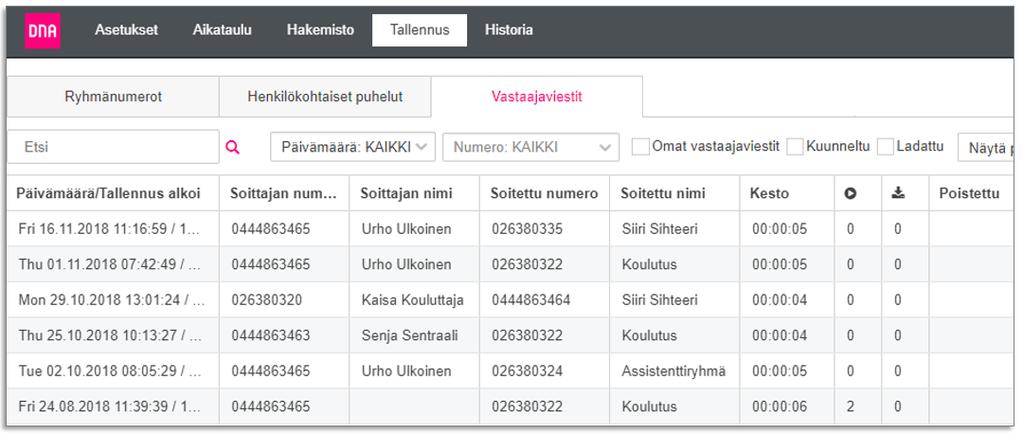Image resolution: width=1023 pixels, height=434 pixels.
Task: Click dialed number 0444863464
Action: point(531,300)
